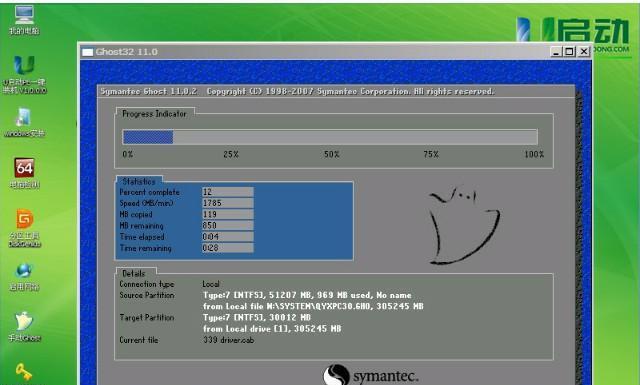
Task: Click the U启动 logo in the corner
Action: [573, 33]
